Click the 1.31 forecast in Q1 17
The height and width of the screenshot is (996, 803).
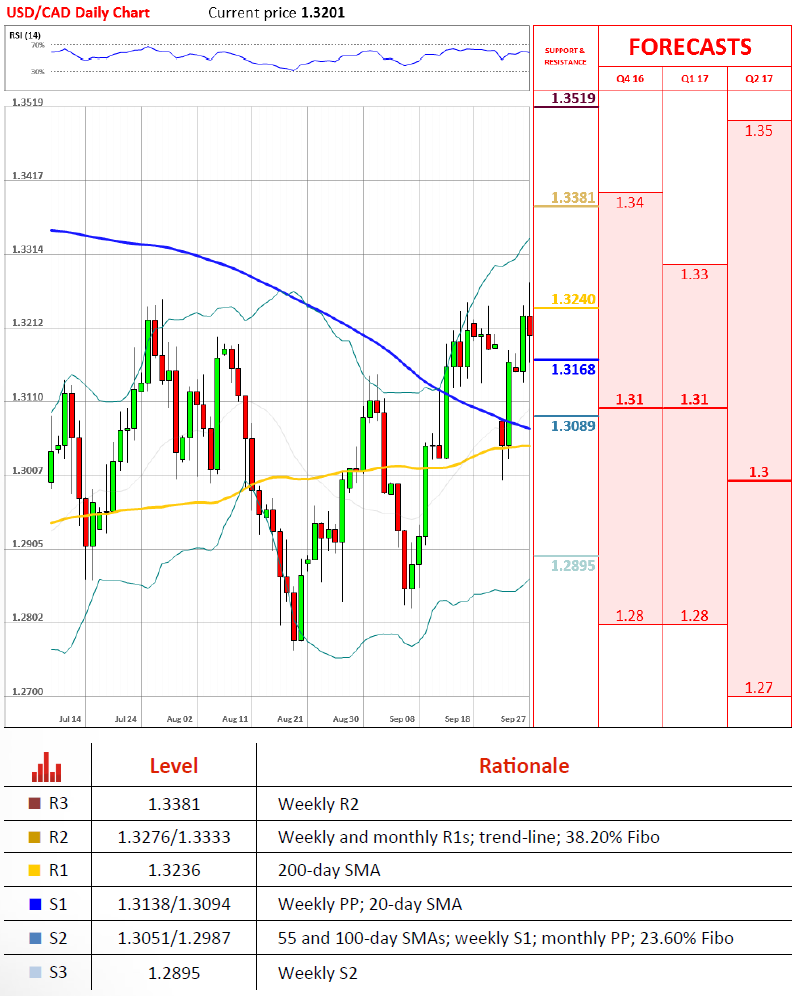[694, 400]
